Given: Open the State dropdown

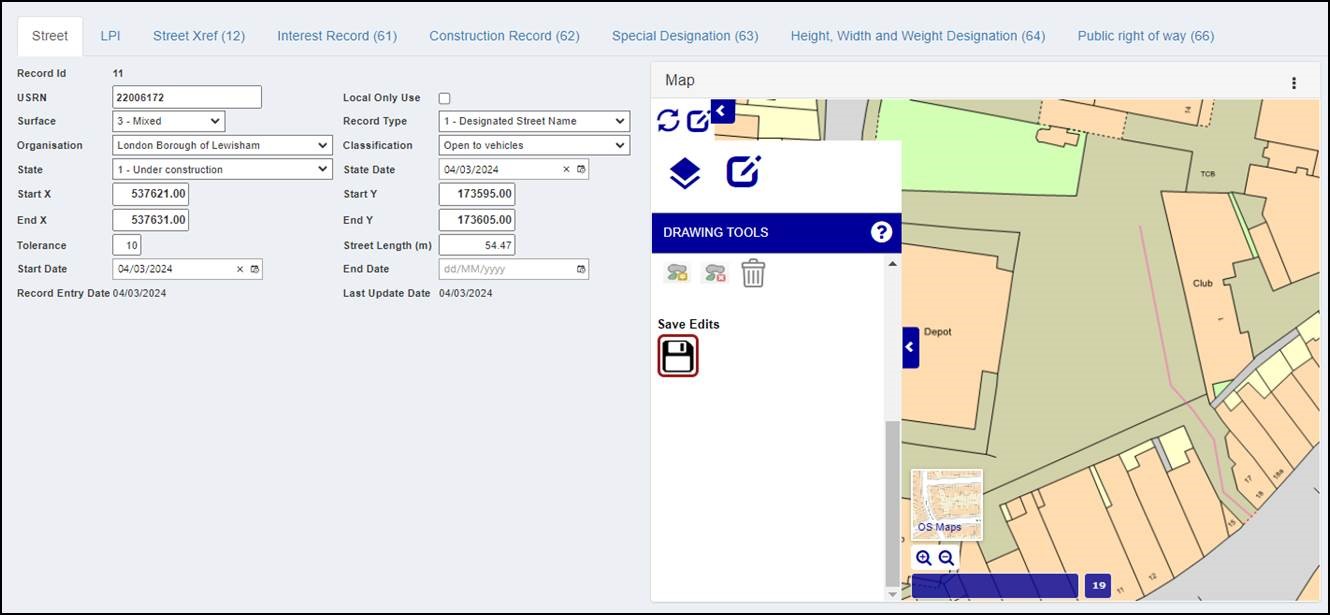Looking at the screenshot, I should [222, 169].
